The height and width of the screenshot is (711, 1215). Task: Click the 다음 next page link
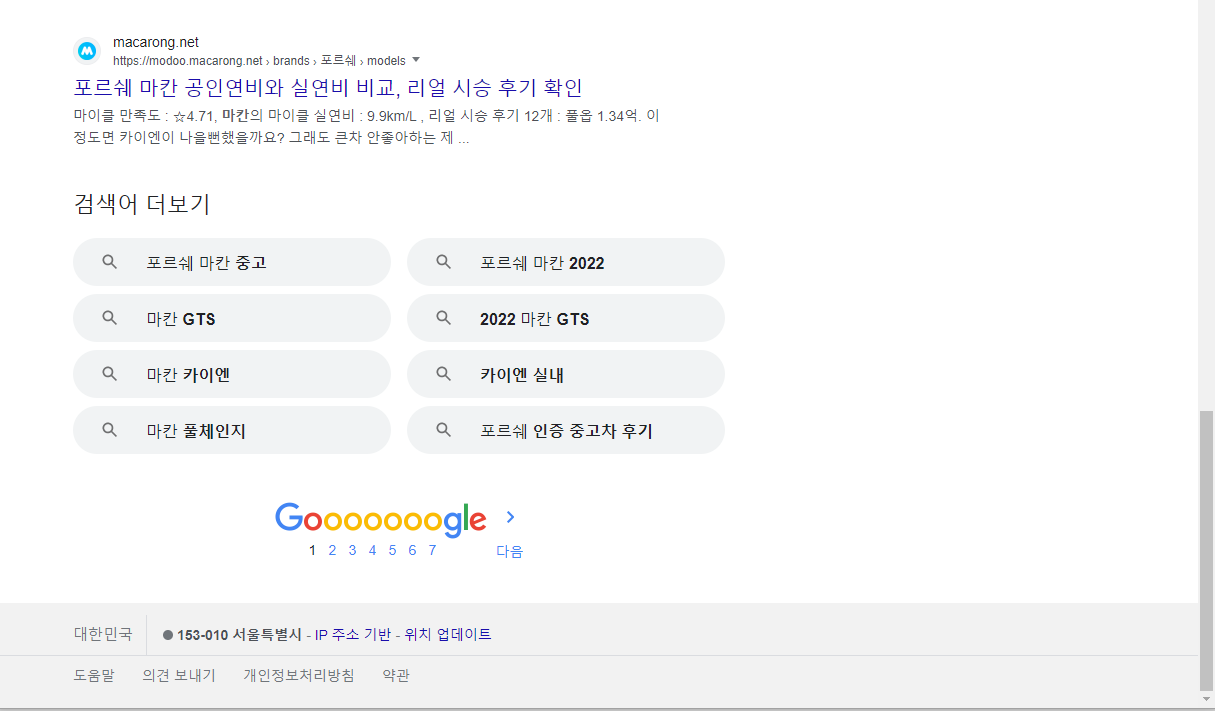pyautogui.click(x=510, y=551)
